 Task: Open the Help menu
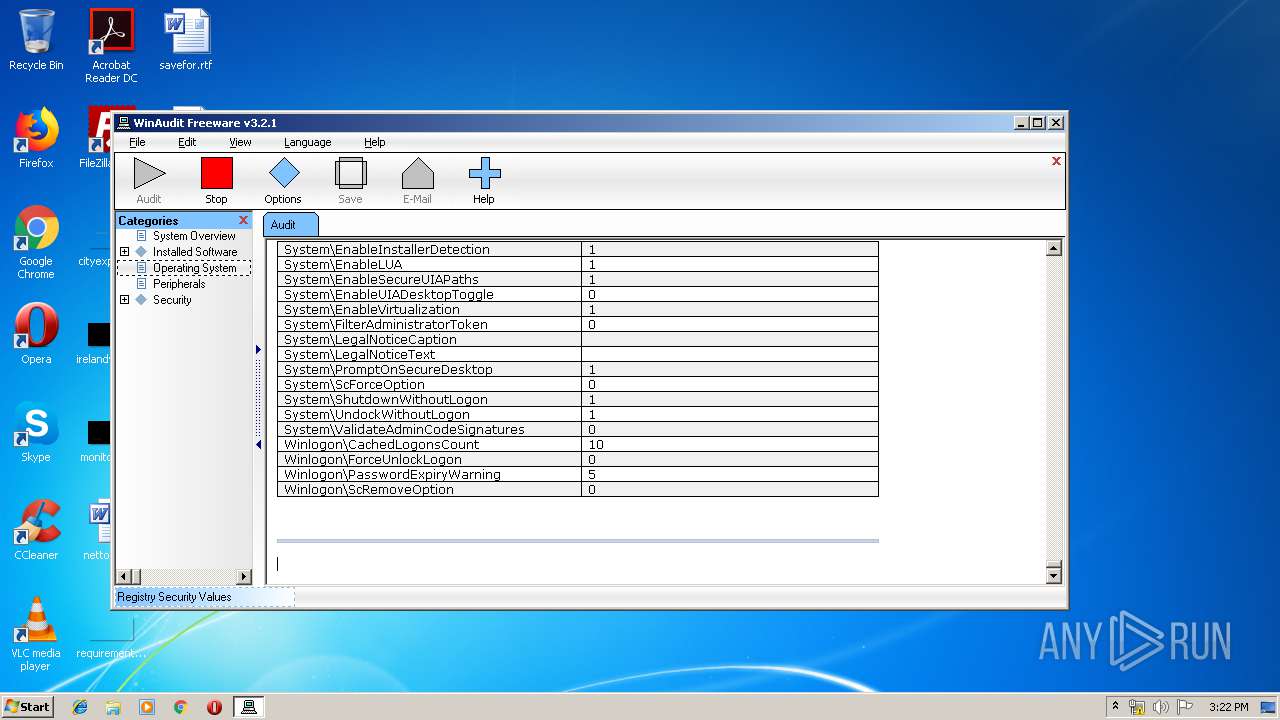(374, 142)
